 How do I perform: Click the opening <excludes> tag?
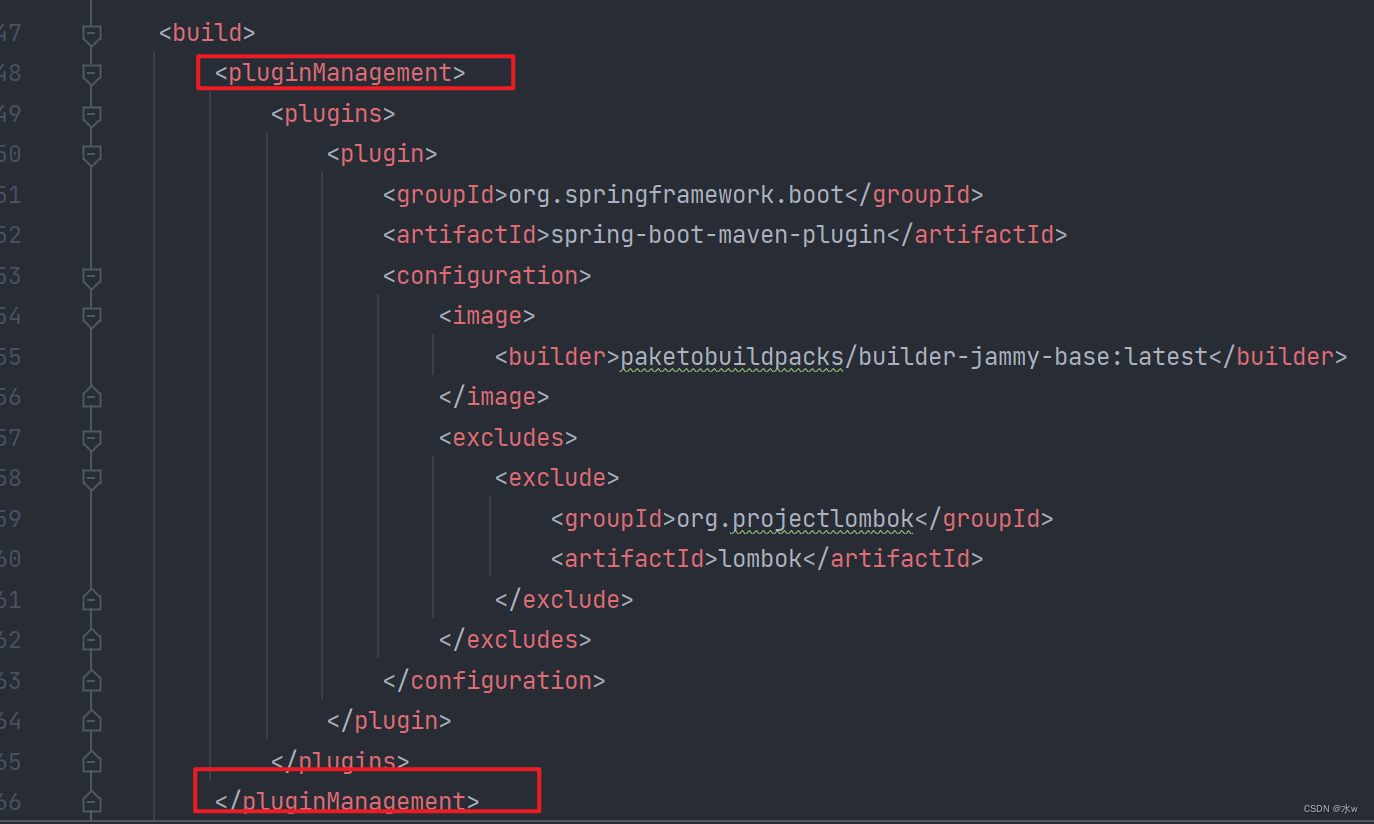point(508,437)
